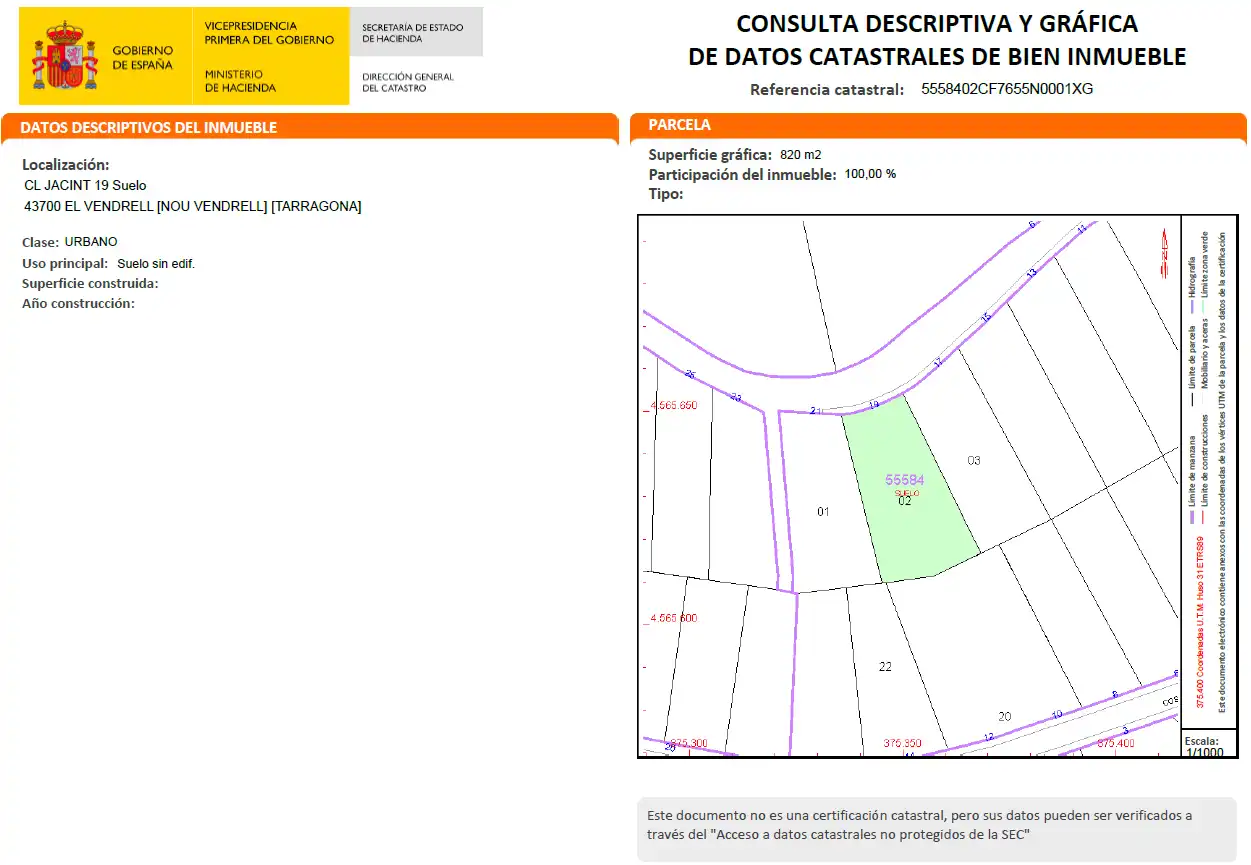Click the 'Uso principal:' label
Viewport: 1251px width, 865px height.
65,264
